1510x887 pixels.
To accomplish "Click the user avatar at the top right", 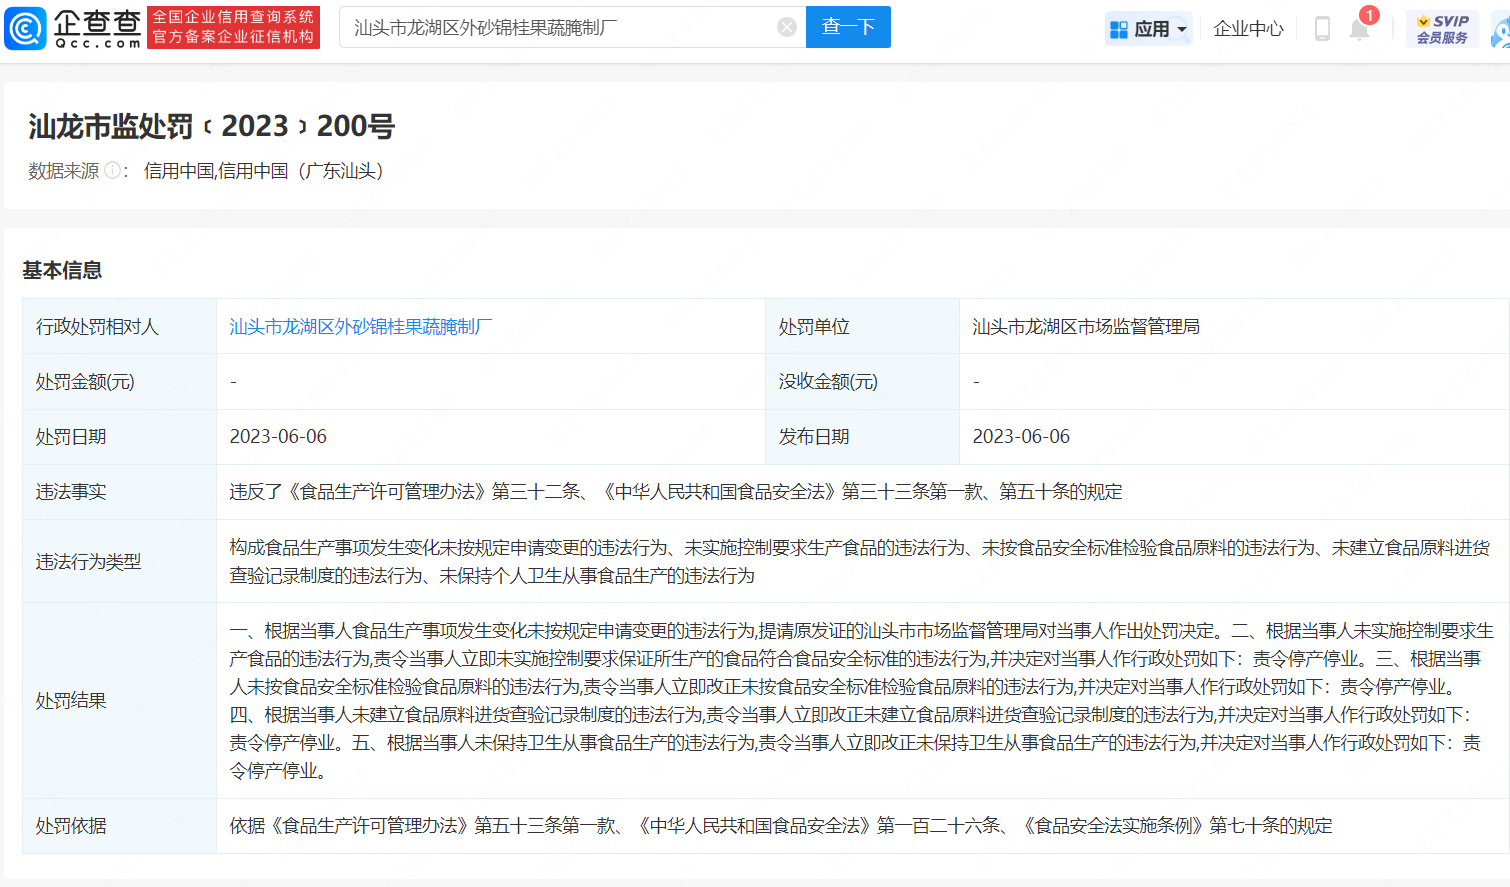I will point(1500,31).
